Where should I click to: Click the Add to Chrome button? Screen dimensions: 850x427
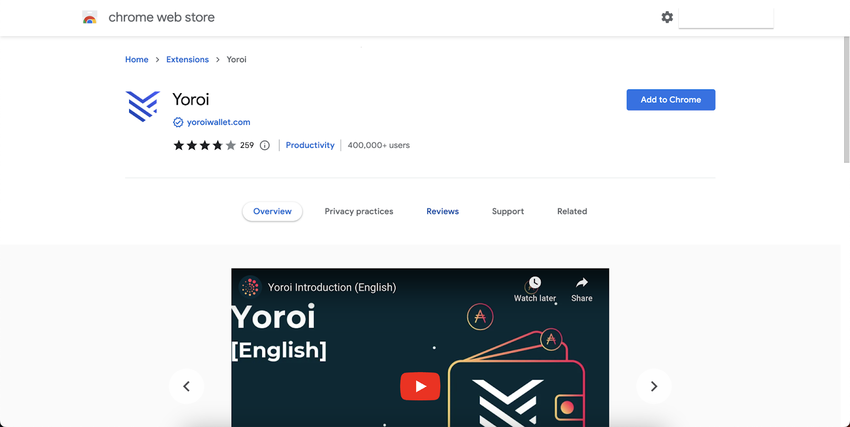[671, 100]
